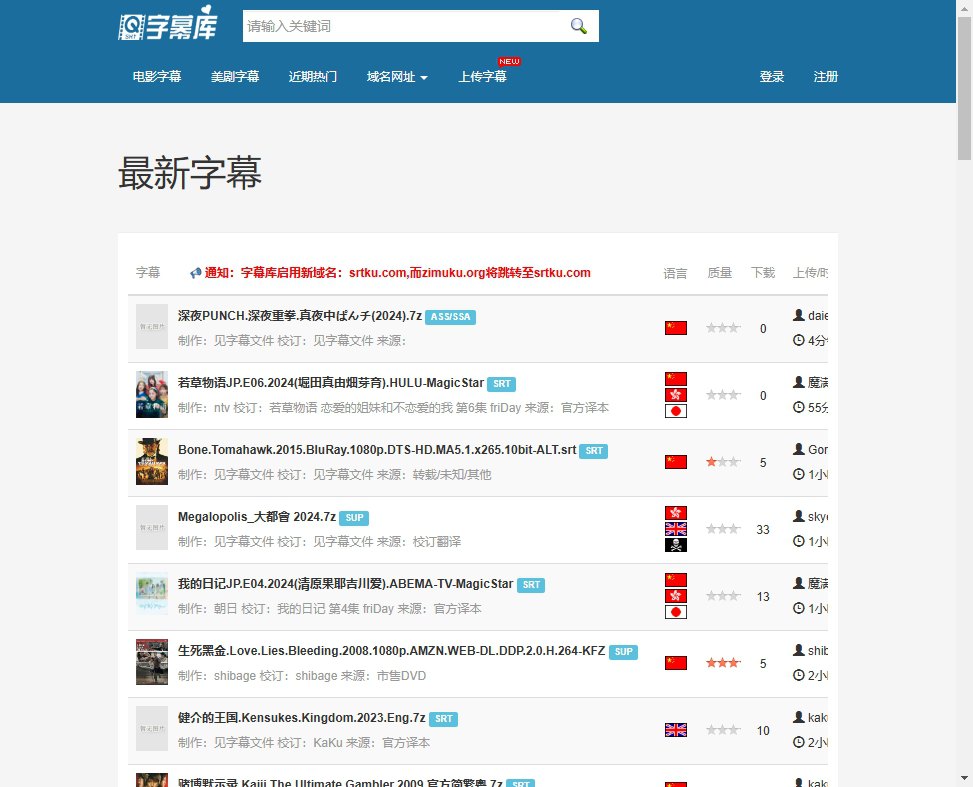Open the 美剧字幕 menu item

[x=235, y=77]
